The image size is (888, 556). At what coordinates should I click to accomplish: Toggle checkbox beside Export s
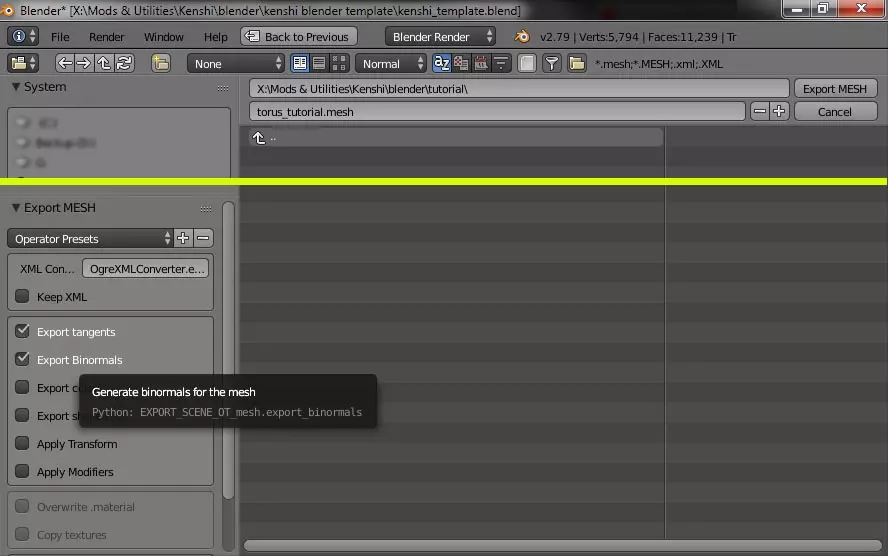pyautogui.click(x=23, y=415)
